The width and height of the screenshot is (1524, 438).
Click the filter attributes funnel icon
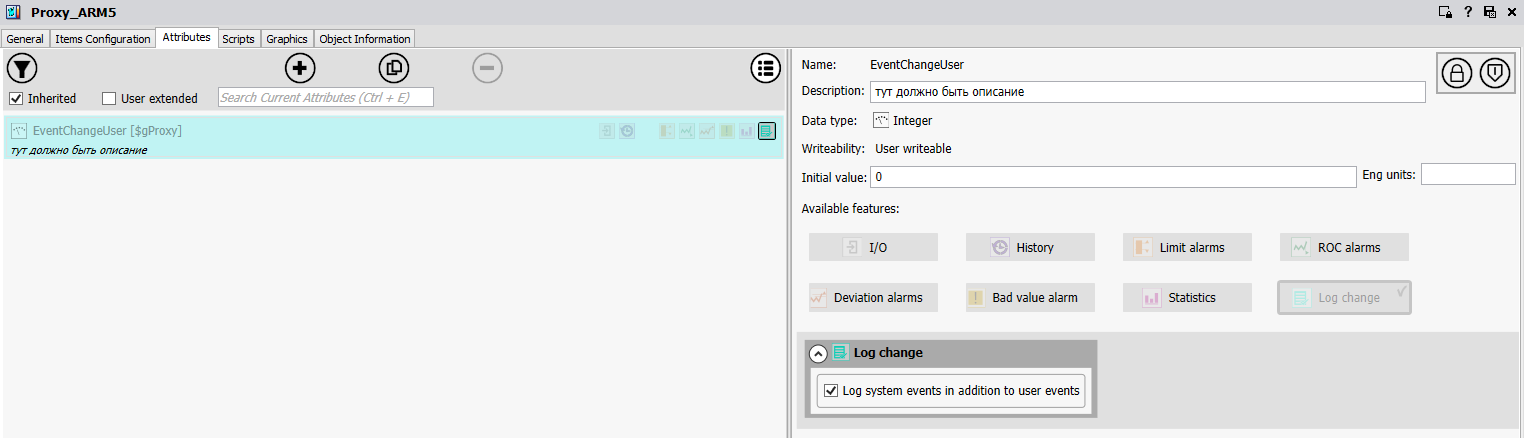pyautogui.click(x=22, y=68)
